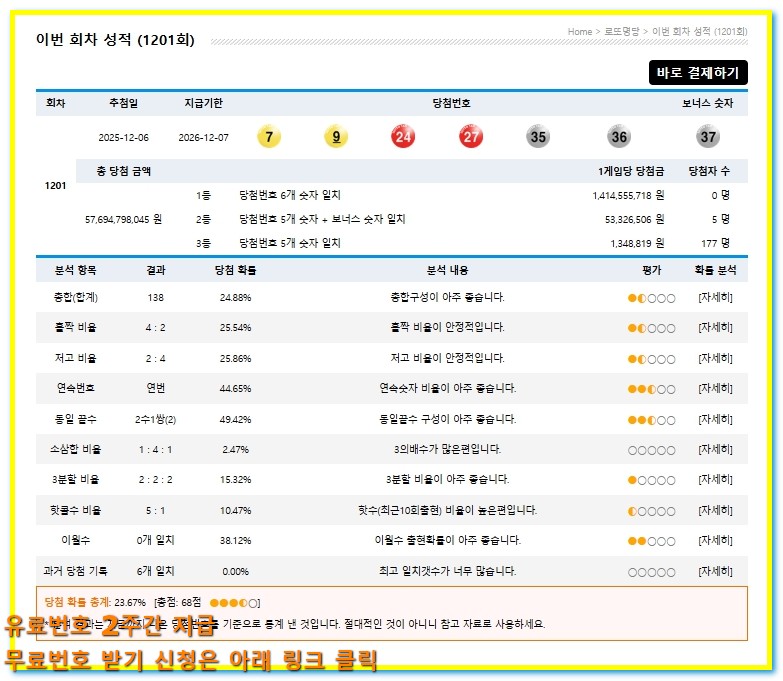Click the 당첨 확률 column header
This screenshot has height=681, width=783.
[x=235, y=270]
